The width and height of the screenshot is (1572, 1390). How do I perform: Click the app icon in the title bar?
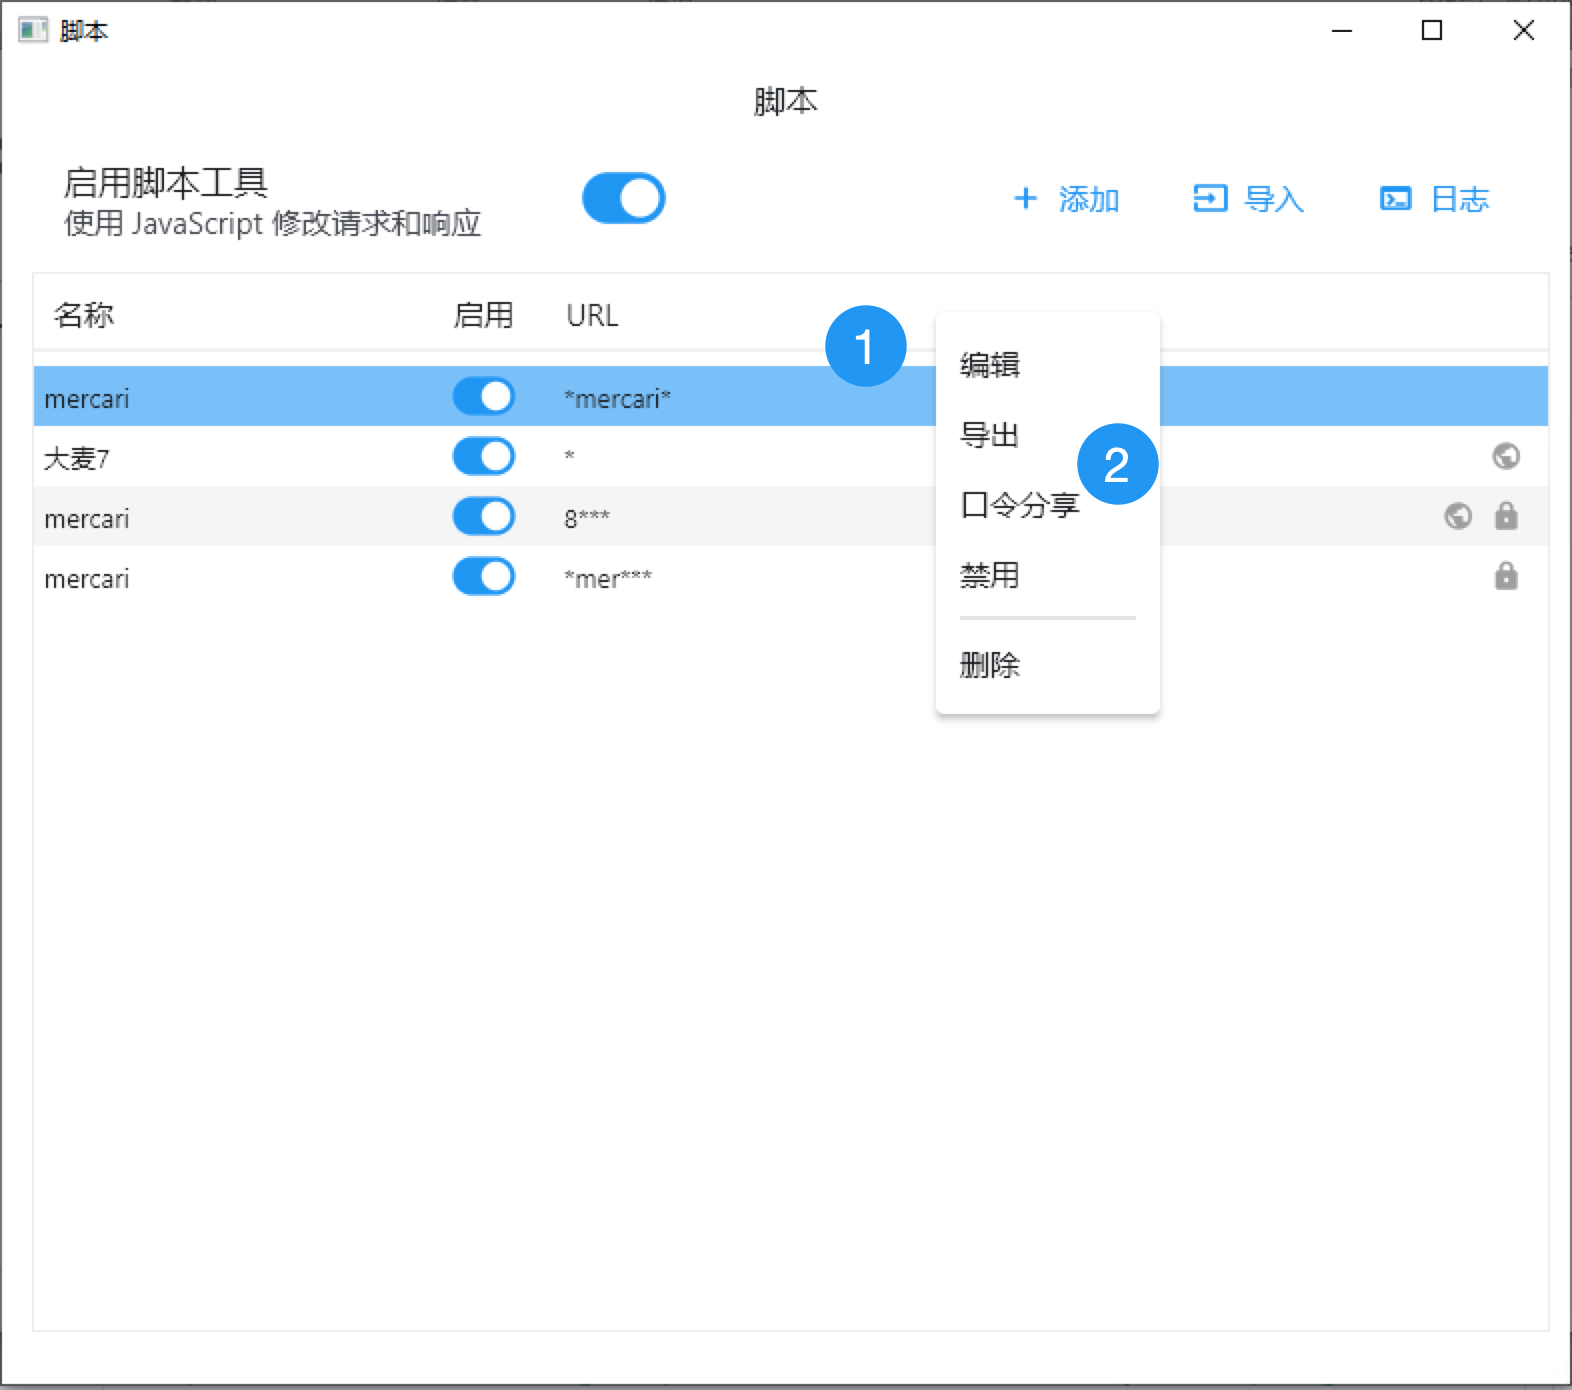(x=32, y=30)
